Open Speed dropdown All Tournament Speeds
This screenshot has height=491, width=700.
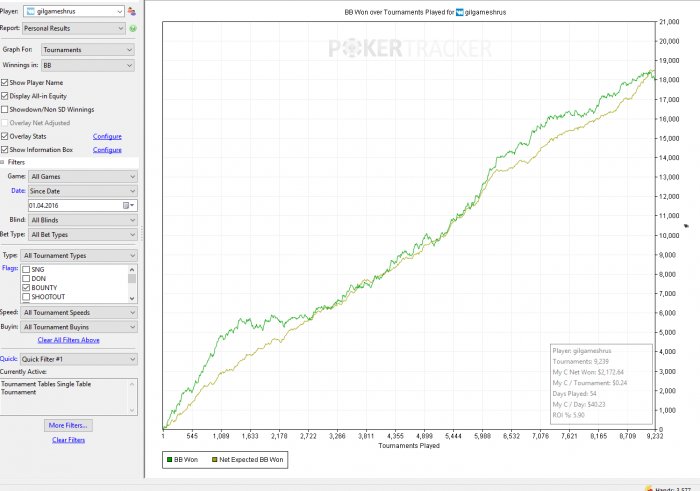click(x=79, y=312)
